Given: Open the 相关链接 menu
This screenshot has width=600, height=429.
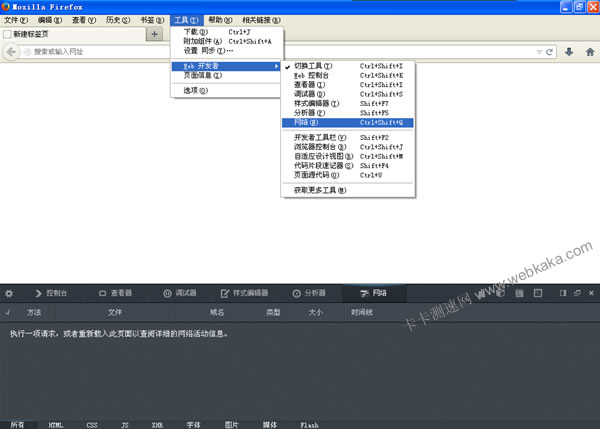Looking at the screenshot, I should coord(261,20).
